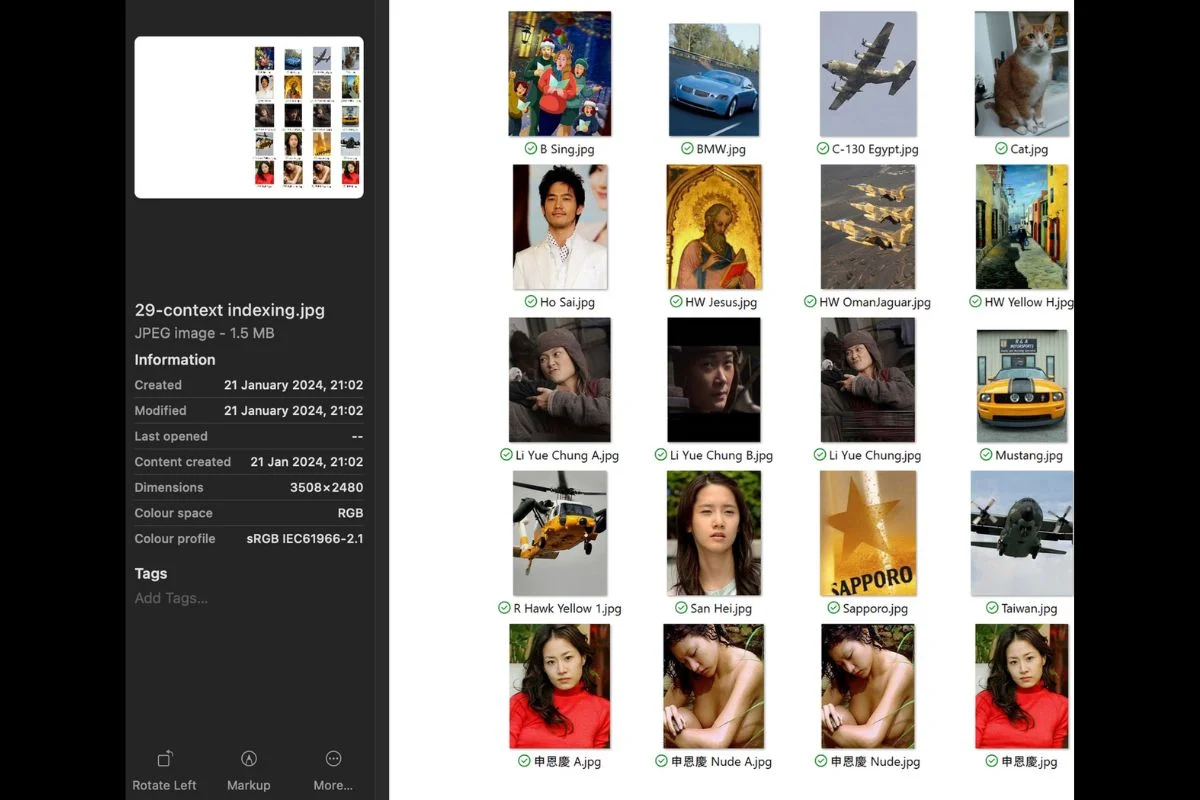This screenshot has width=1200, height=800.
Task: Click the 29-context indexing.jpg title
Action: click(230, 310)
